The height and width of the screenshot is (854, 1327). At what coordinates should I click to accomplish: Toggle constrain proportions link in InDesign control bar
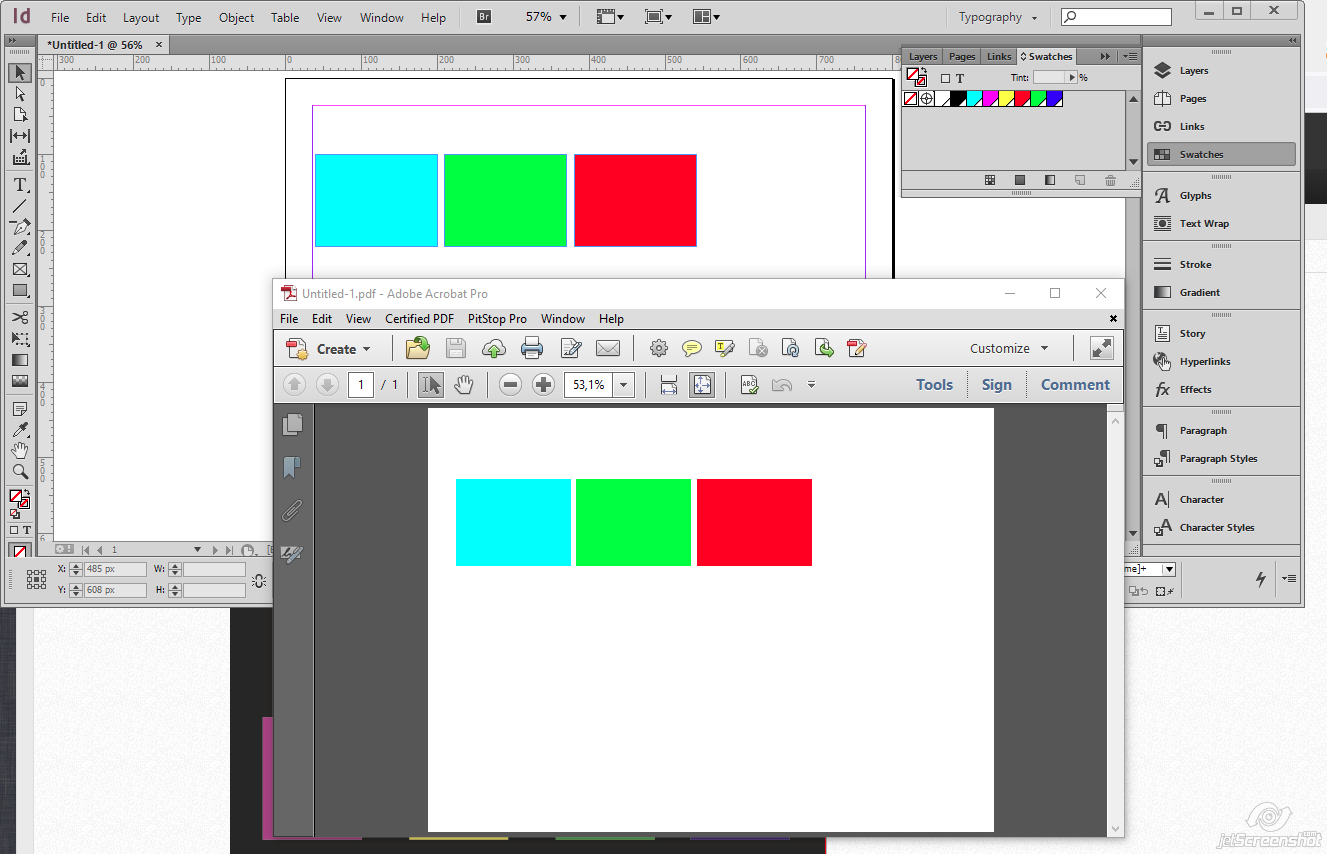tap(260, 580)
